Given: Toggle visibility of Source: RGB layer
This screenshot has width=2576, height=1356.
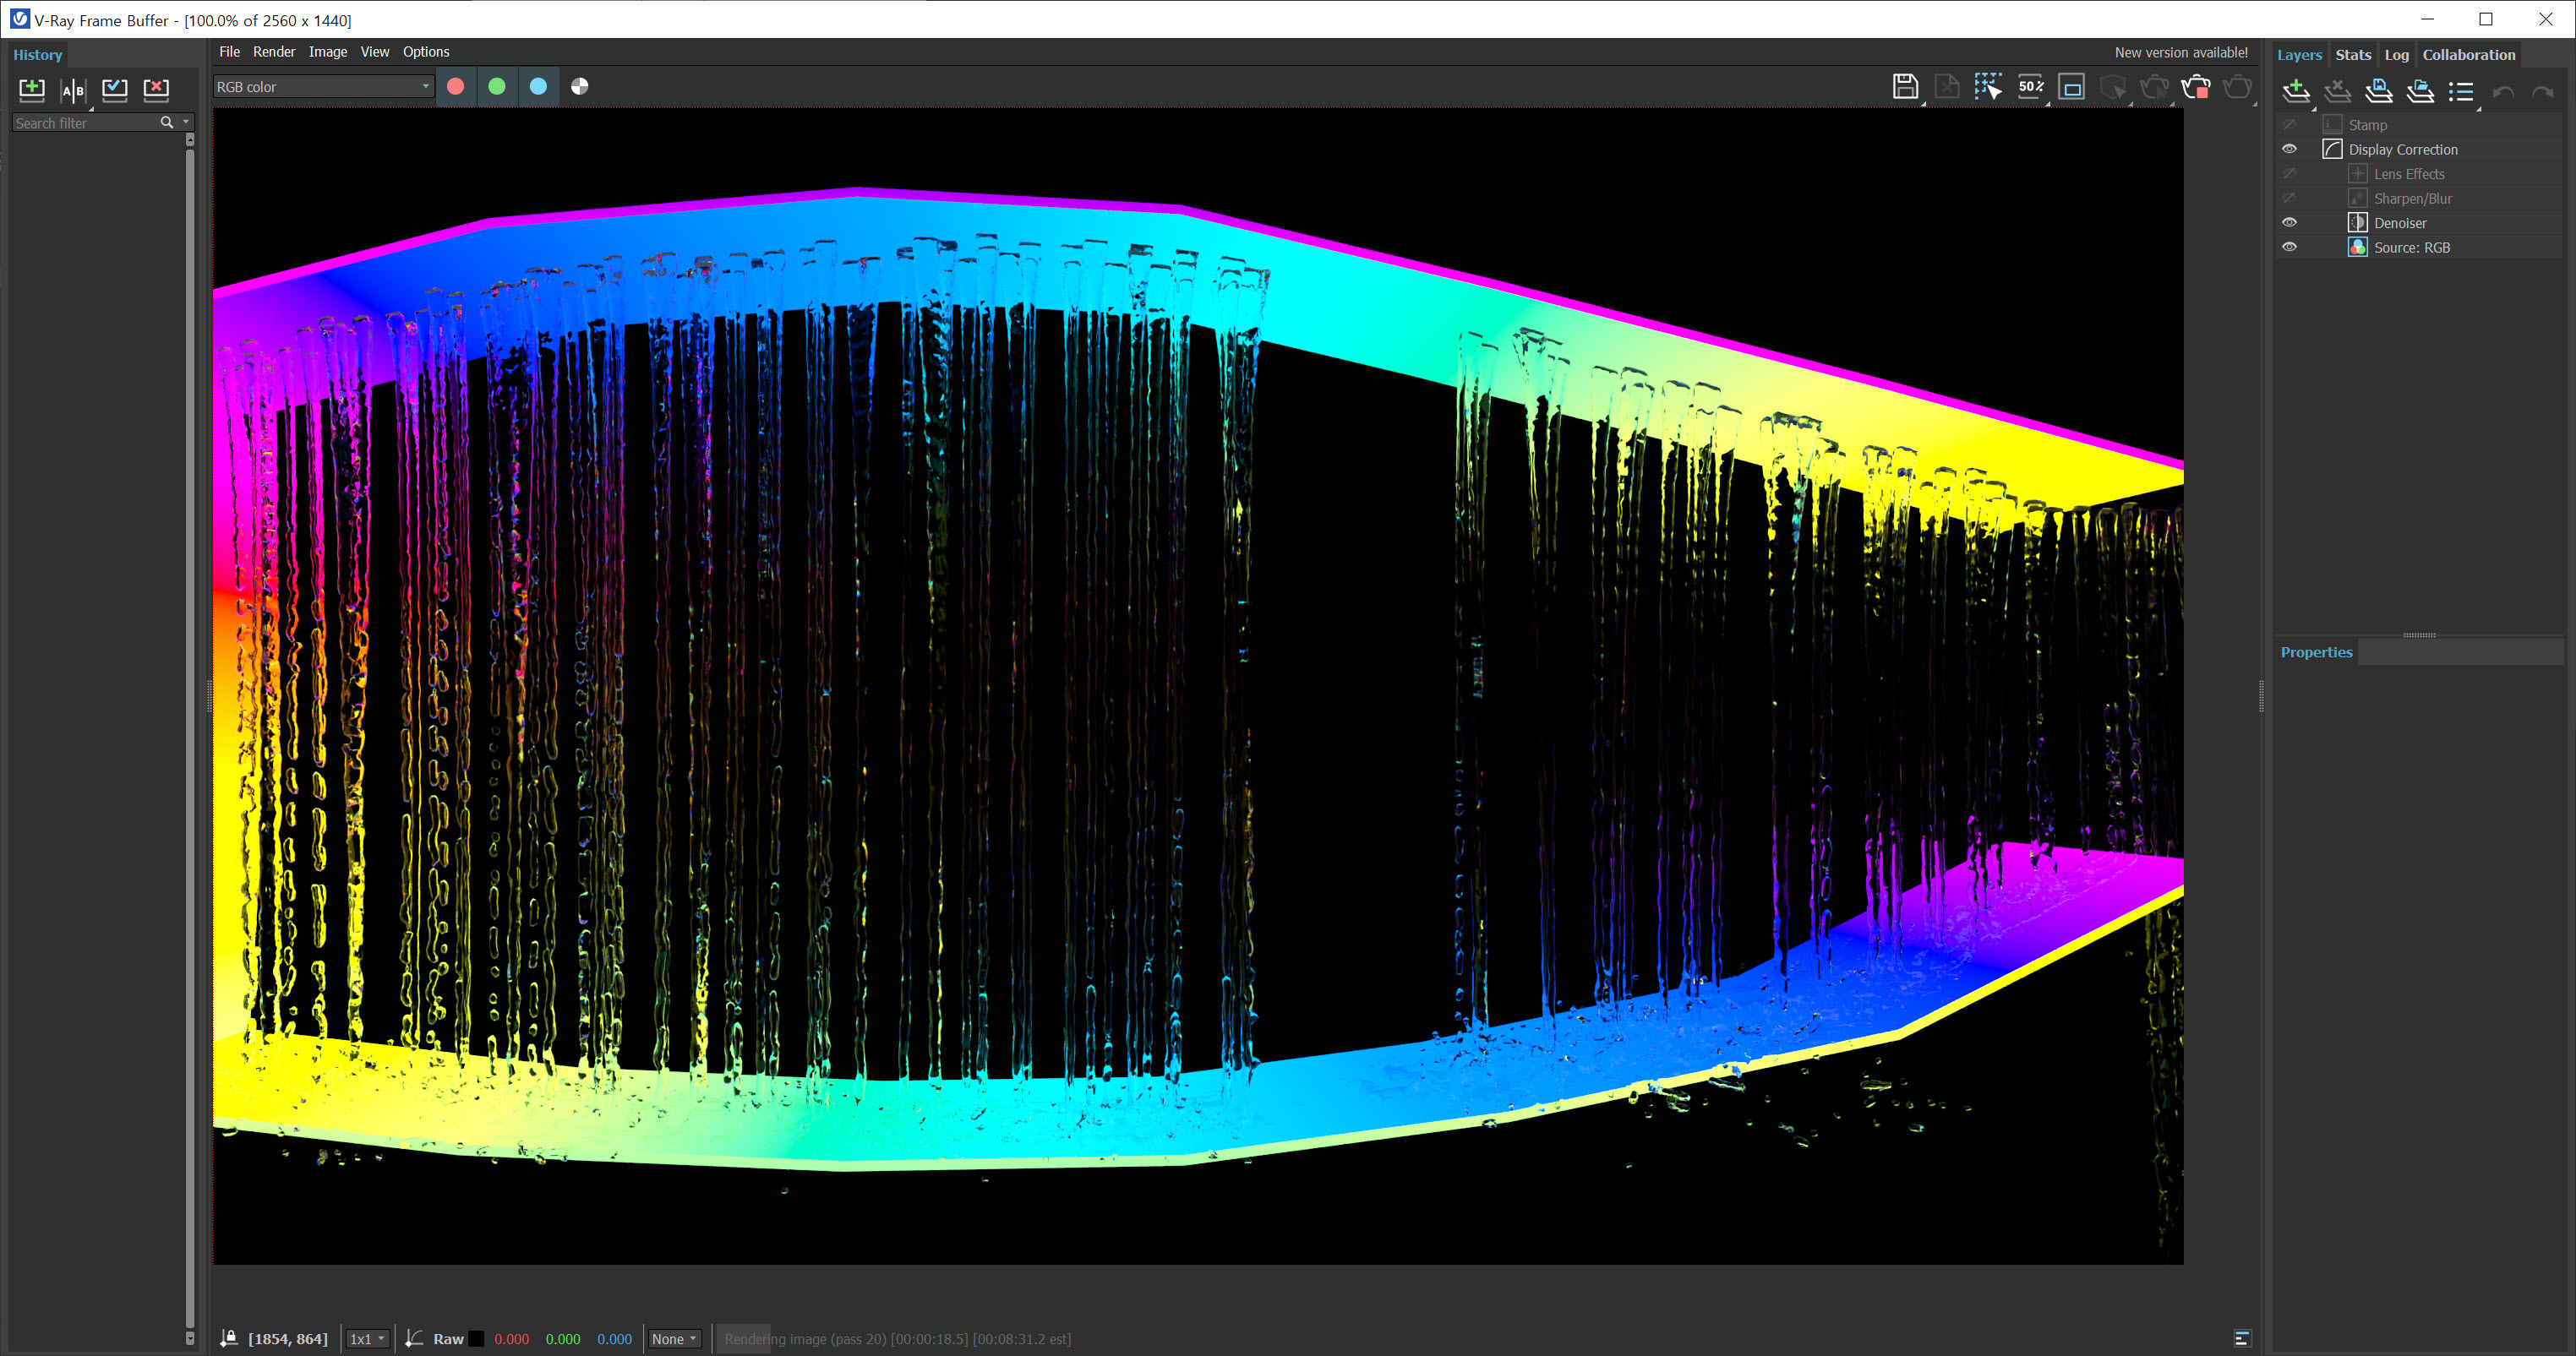Looking at the screenshot, I should [2289, 247].
